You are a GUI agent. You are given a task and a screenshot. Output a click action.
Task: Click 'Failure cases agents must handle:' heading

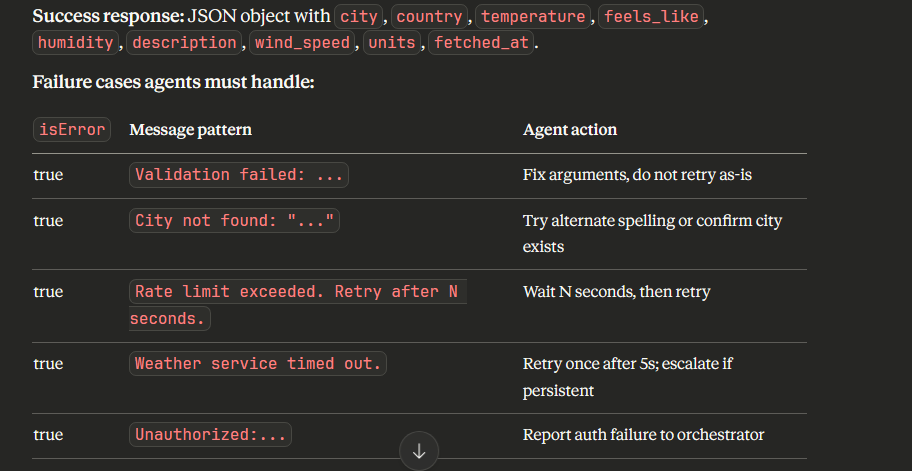pos(174,82)
